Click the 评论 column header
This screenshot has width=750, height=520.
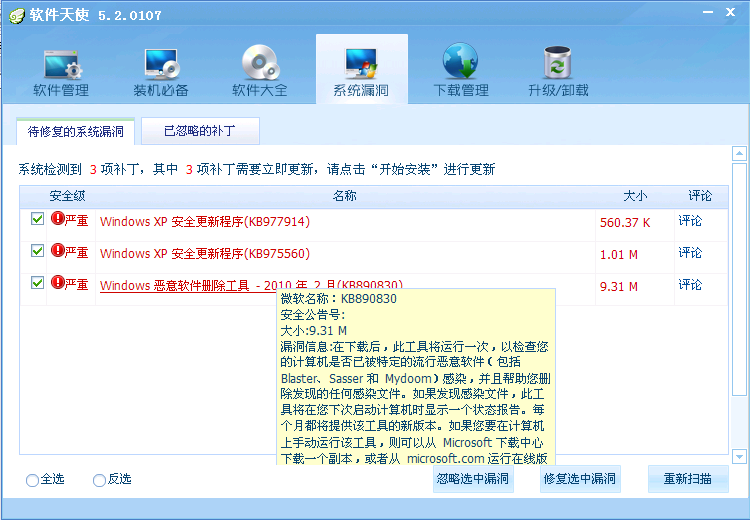click(700, 196)
